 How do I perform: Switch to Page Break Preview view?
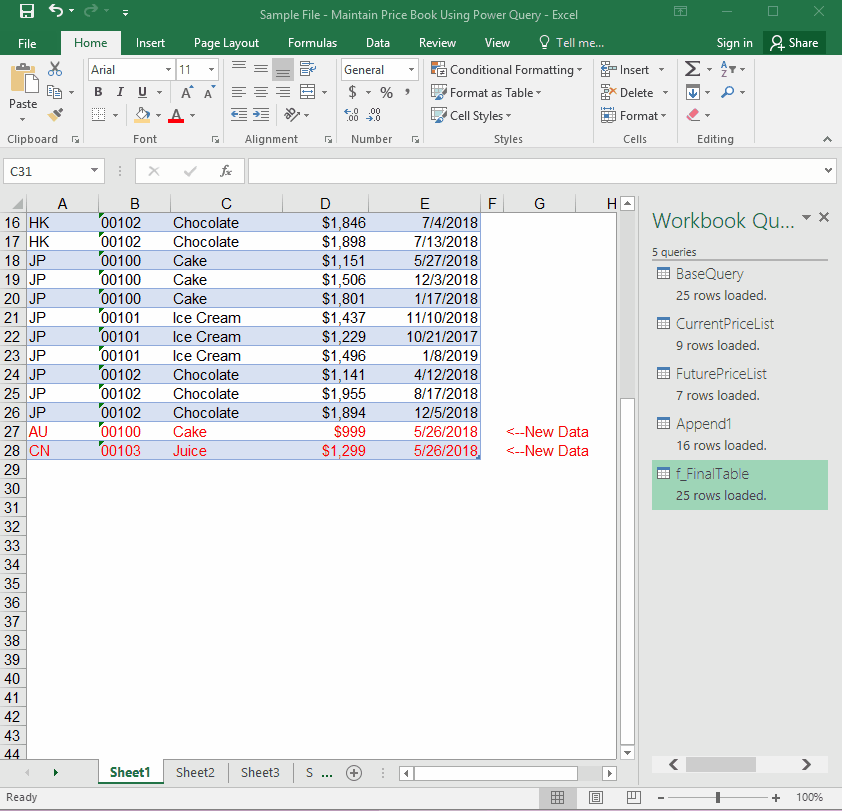[632, 797]
